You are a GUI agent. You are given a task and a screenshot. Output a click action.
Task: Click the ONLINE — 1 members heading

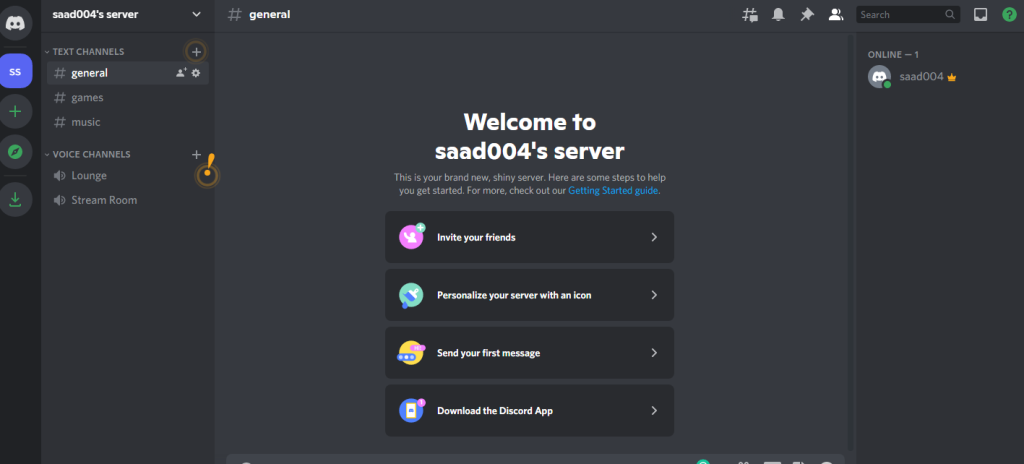pyautogui.click(x=893, y=55)
